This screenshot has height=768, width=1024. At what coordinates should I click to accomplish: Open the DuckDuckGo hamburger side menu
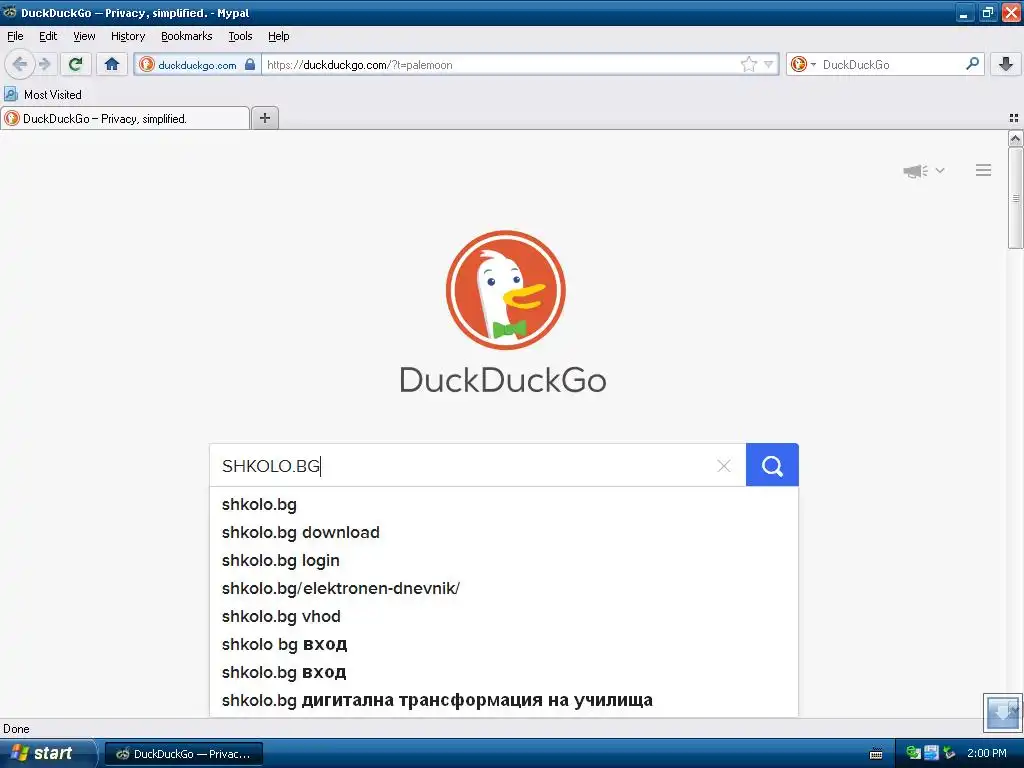[x=984, y=170]
